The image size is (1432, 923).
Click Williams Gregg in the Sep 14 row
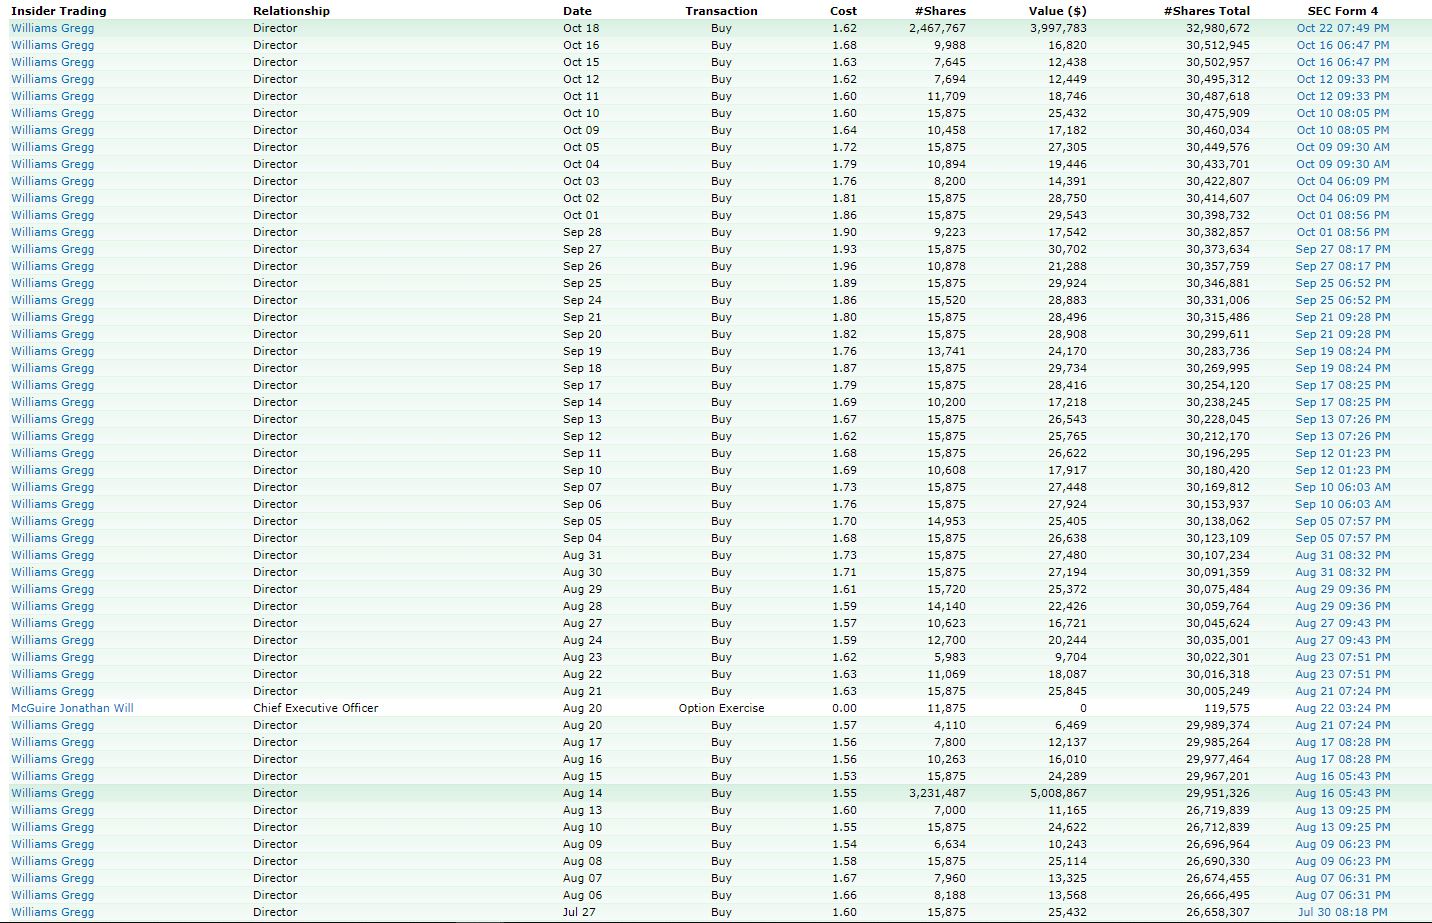53,402
